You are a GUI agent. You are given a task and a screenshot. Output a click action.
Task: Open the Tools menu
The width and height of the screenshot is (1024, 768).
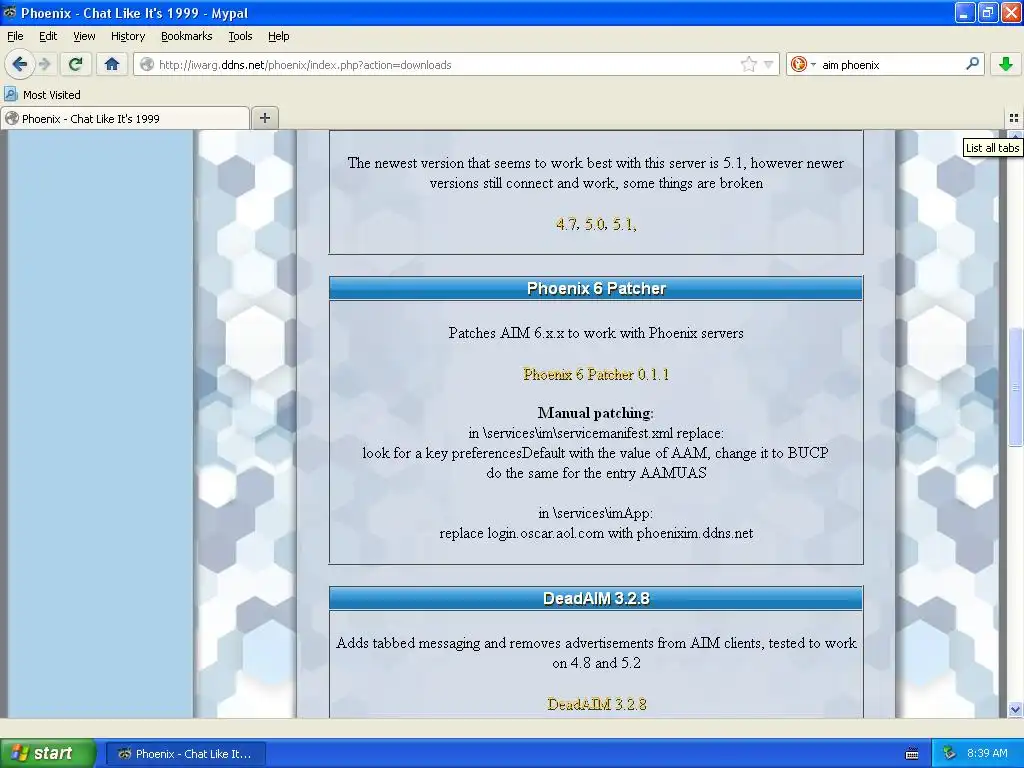coord(240,36)
